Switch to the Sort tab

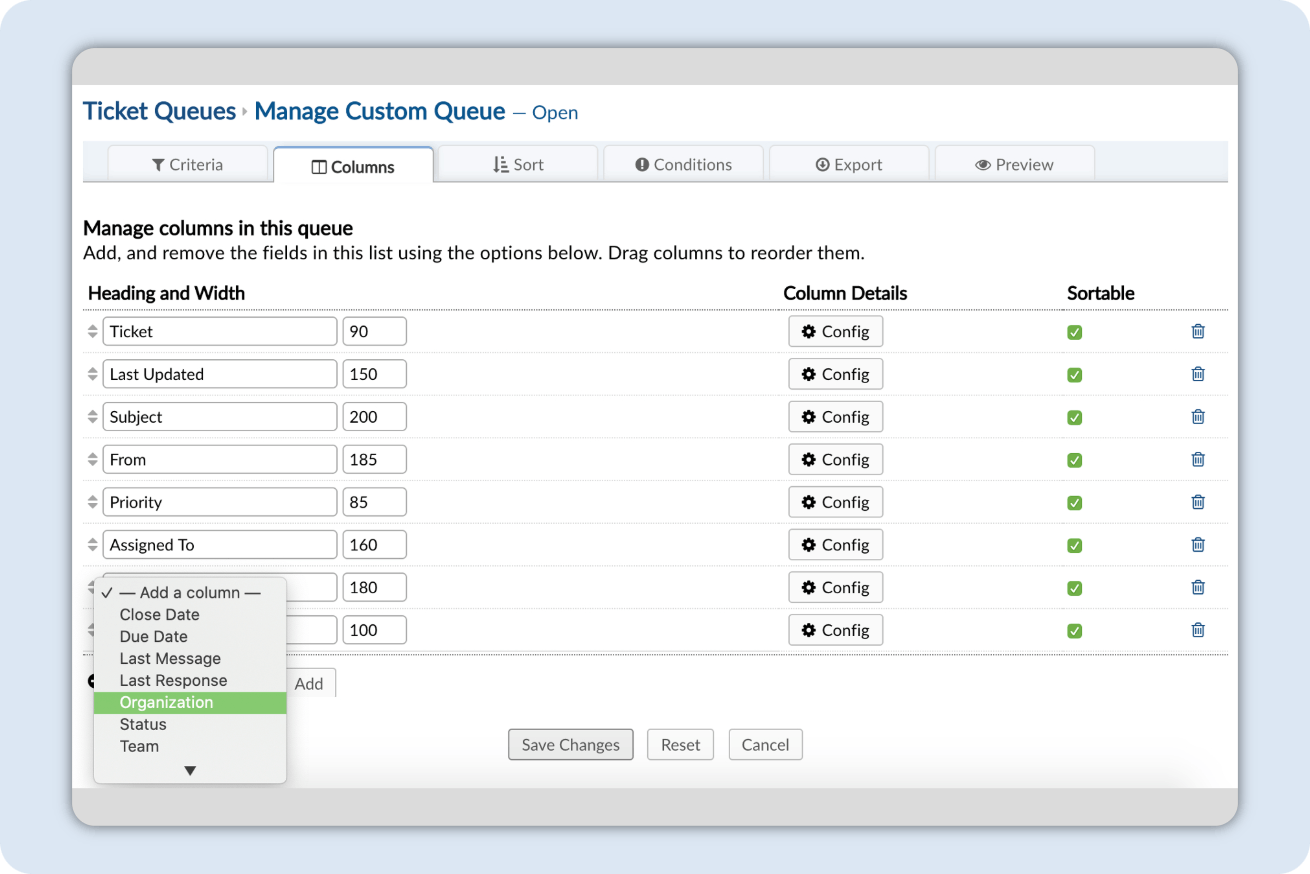(518, 164)
